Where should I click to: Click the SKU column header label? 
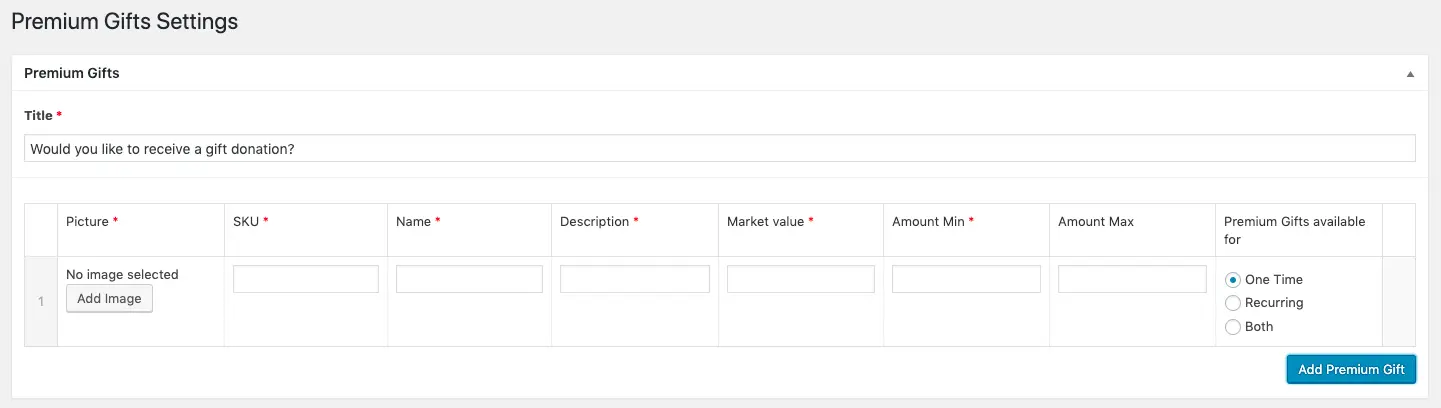click(246, 222)
